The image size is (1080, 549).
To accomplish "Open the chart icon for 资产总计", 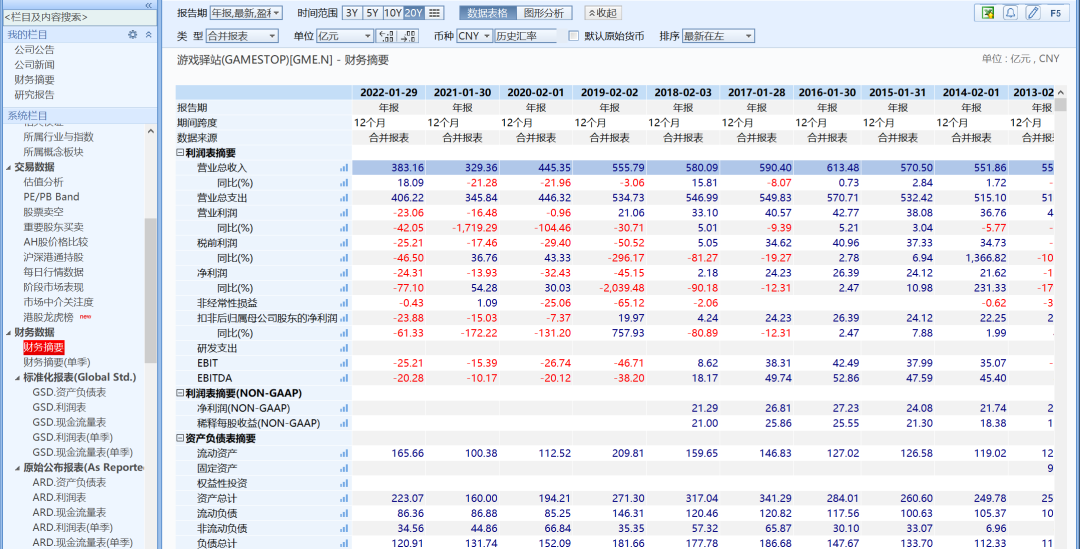I will pyautogui.click(x=344, y=499).
